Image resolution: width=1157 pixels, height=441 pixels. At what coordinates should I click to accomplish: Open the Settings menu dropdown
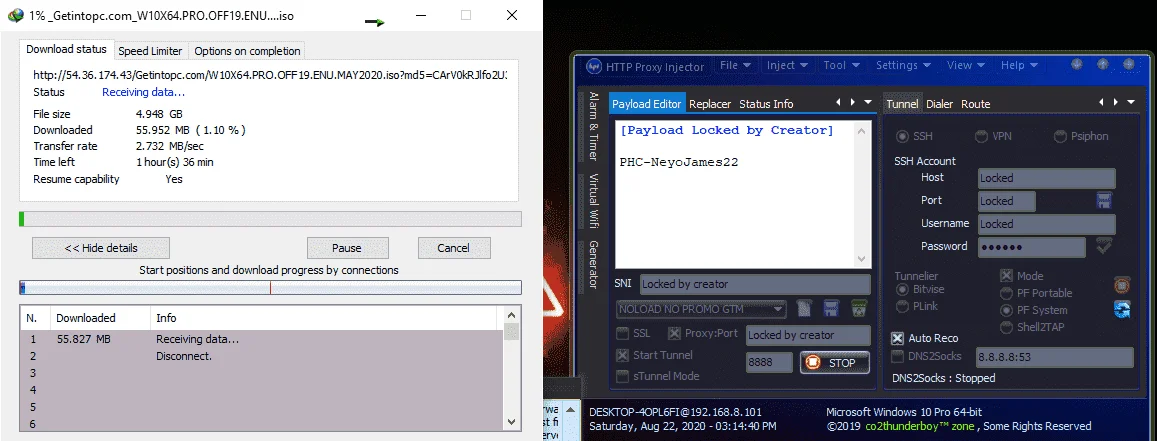(904, 66)
